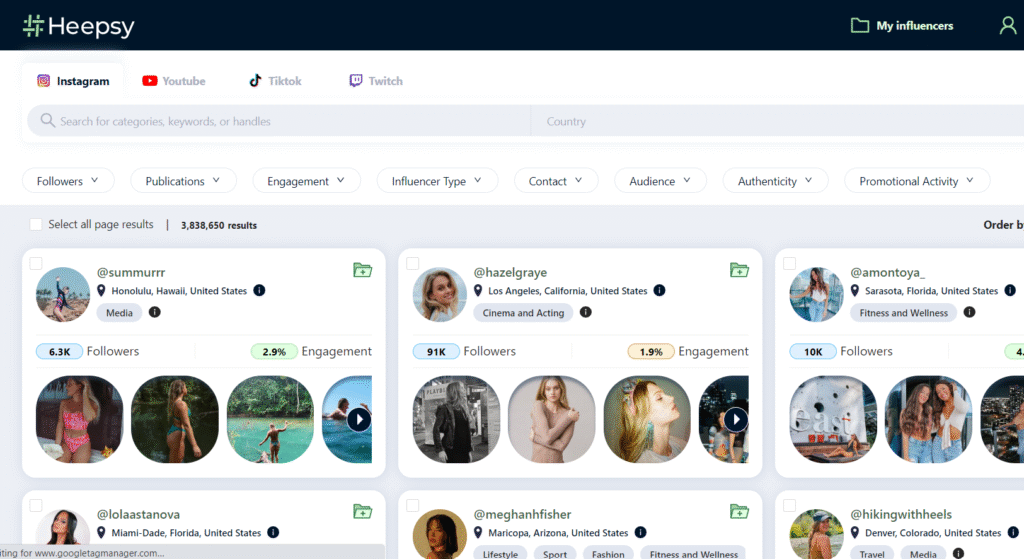
Task: Tick the checkbox on @amontoya_ card
Action: pos(790,263)
